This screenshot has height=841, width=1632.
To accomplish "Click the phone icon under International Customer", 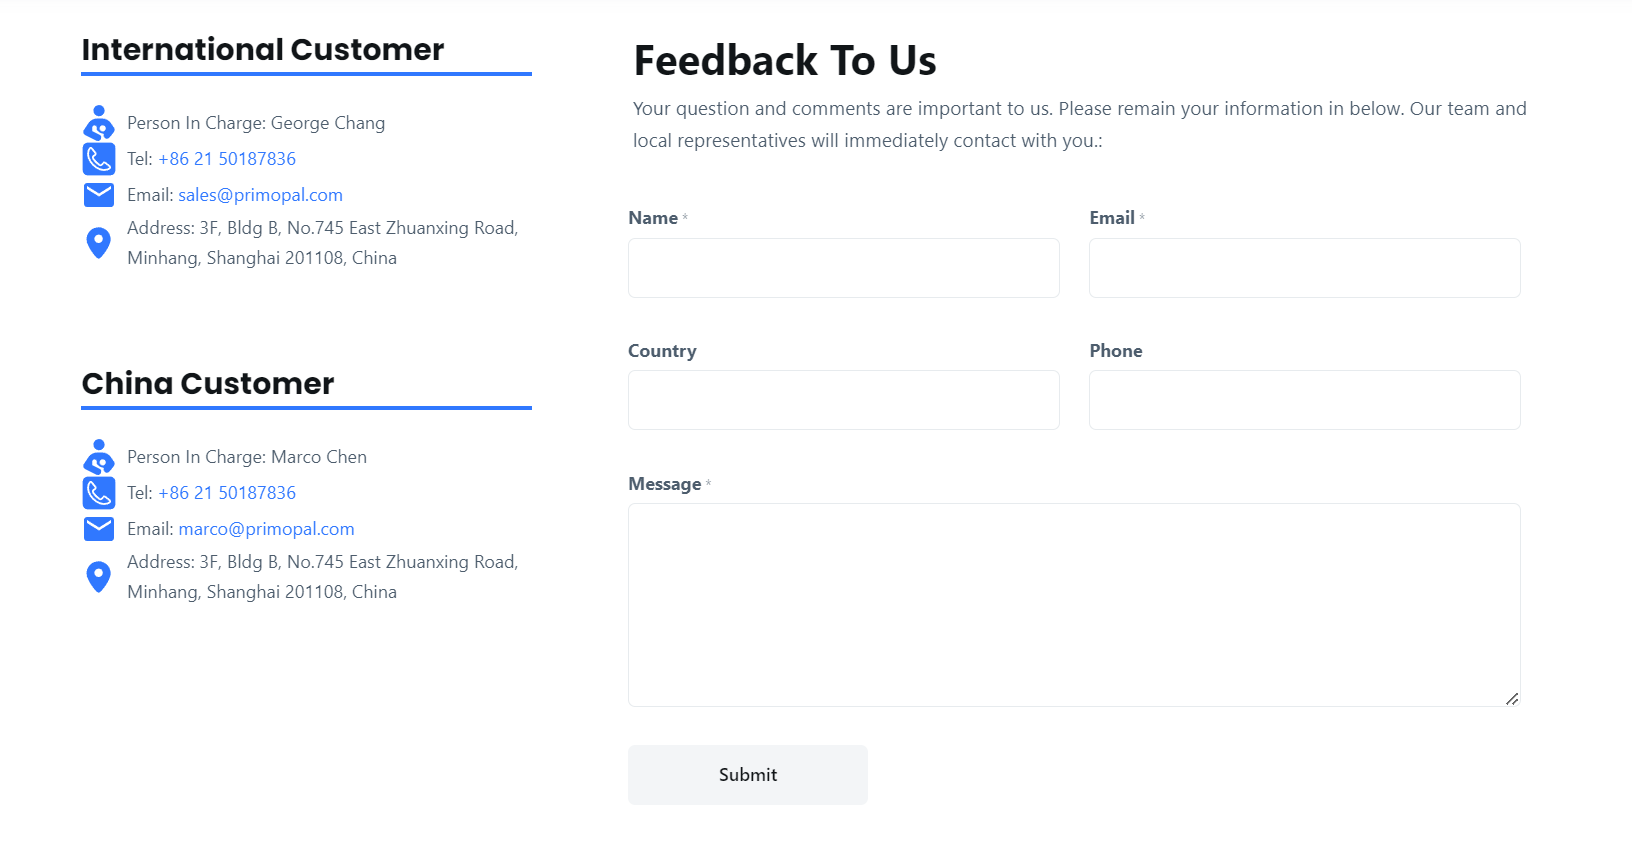I will [x=99, y=159].
